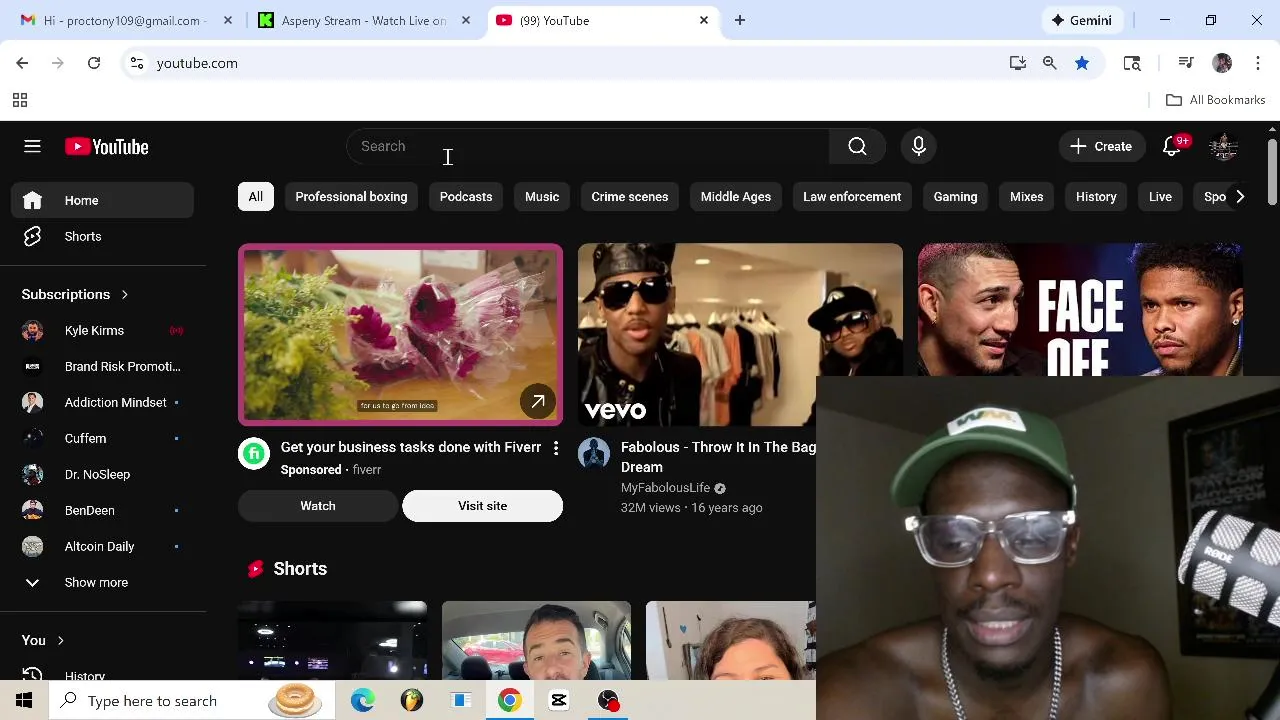The height and width of the screenshot is (720, 1280).
Task: Open Altcoin Daily subscription
Action: pos(103,546)
